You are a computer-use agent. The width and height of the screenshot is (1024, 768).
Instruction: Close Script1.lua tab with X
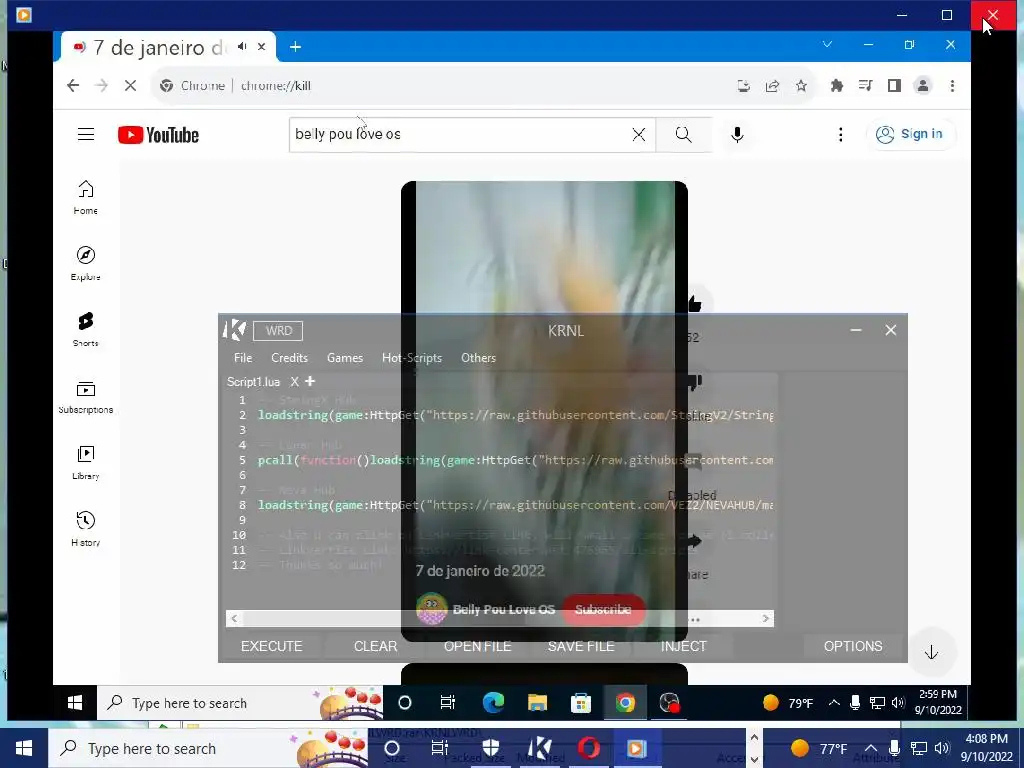[x=295, y=381]
